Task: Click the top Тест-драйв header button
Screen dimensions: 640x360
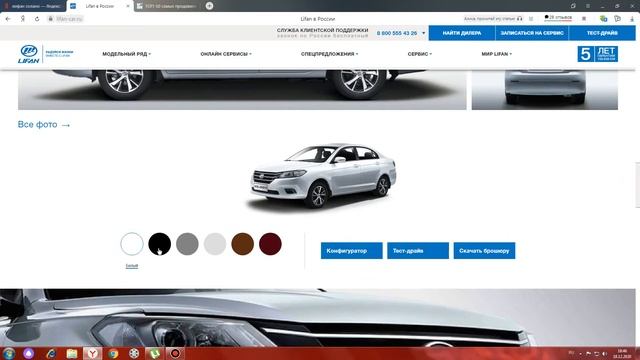Action: click(x=602, y=33)
